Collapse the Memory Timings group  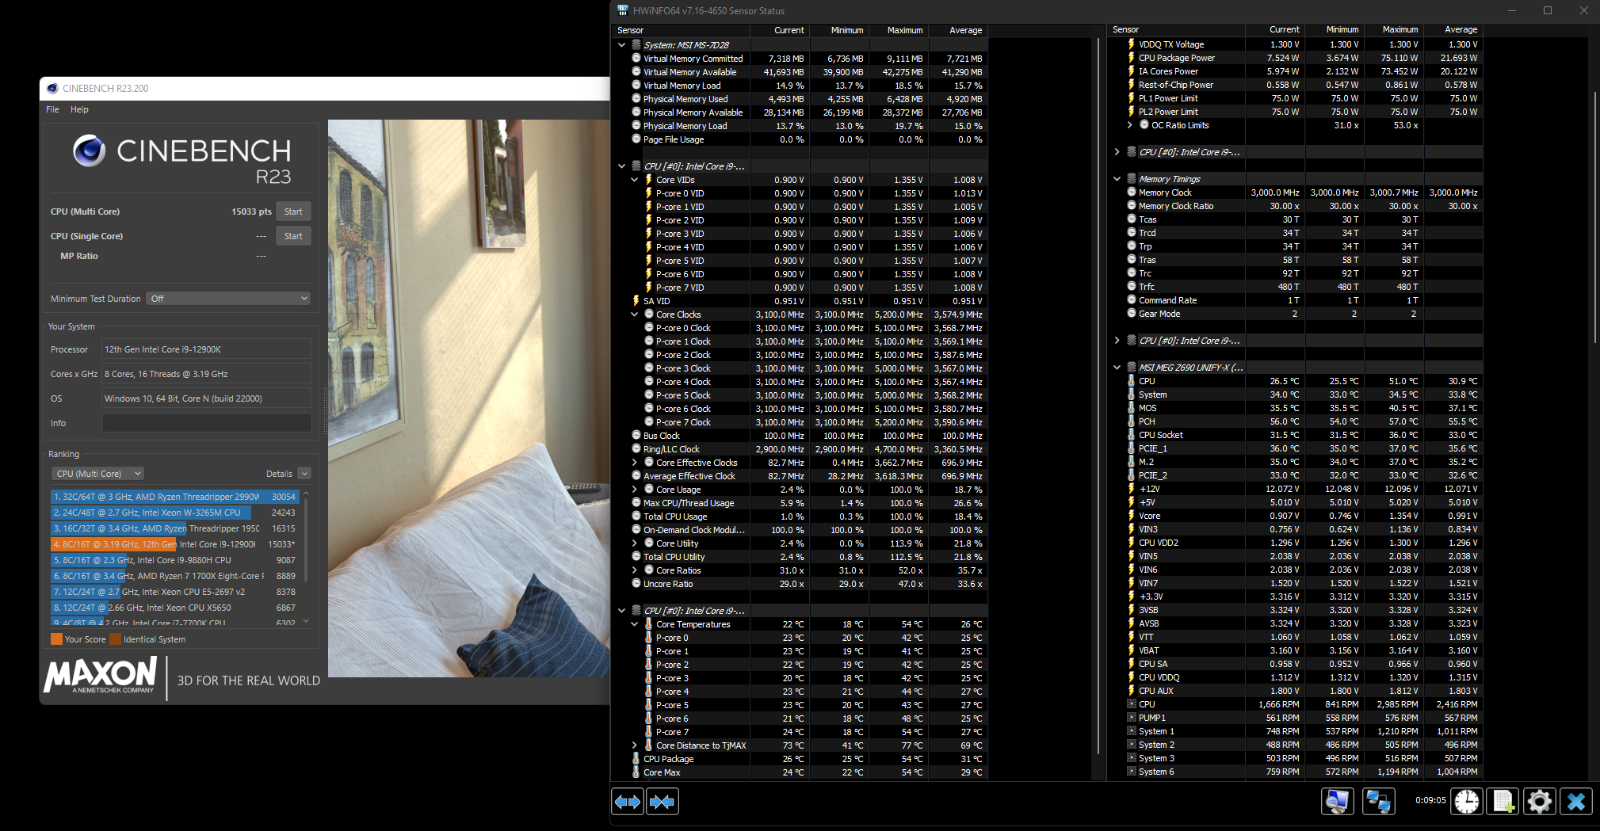[x=1117, y=179]
